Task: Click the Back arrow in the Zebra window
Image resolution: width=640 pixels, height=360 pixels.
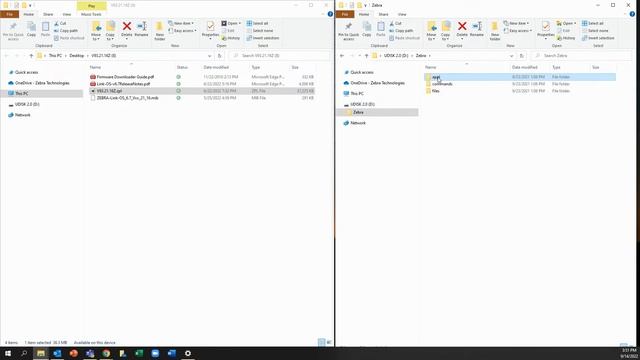Action: (342, 56)
